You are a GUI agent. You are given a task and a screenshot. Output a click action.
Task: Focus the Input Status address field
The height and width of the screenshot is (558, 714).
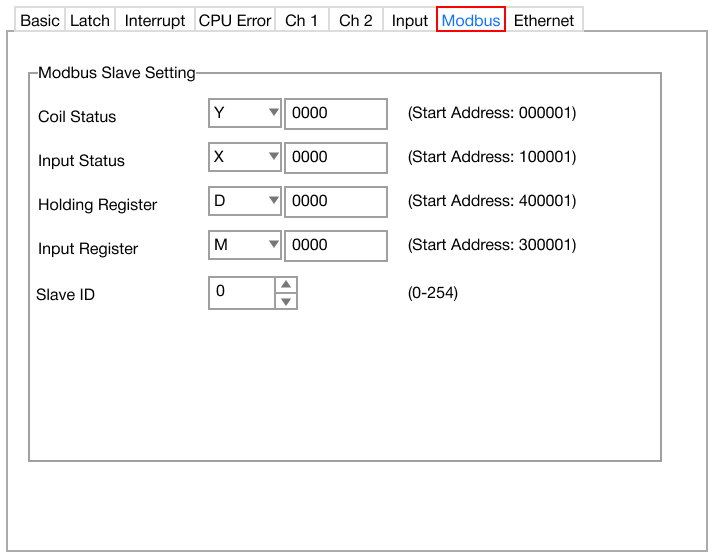(x=336, y=158)
